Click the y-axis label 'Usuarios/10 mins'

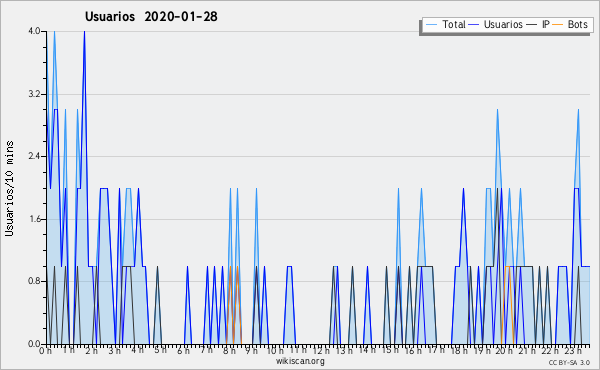[9, 189]
